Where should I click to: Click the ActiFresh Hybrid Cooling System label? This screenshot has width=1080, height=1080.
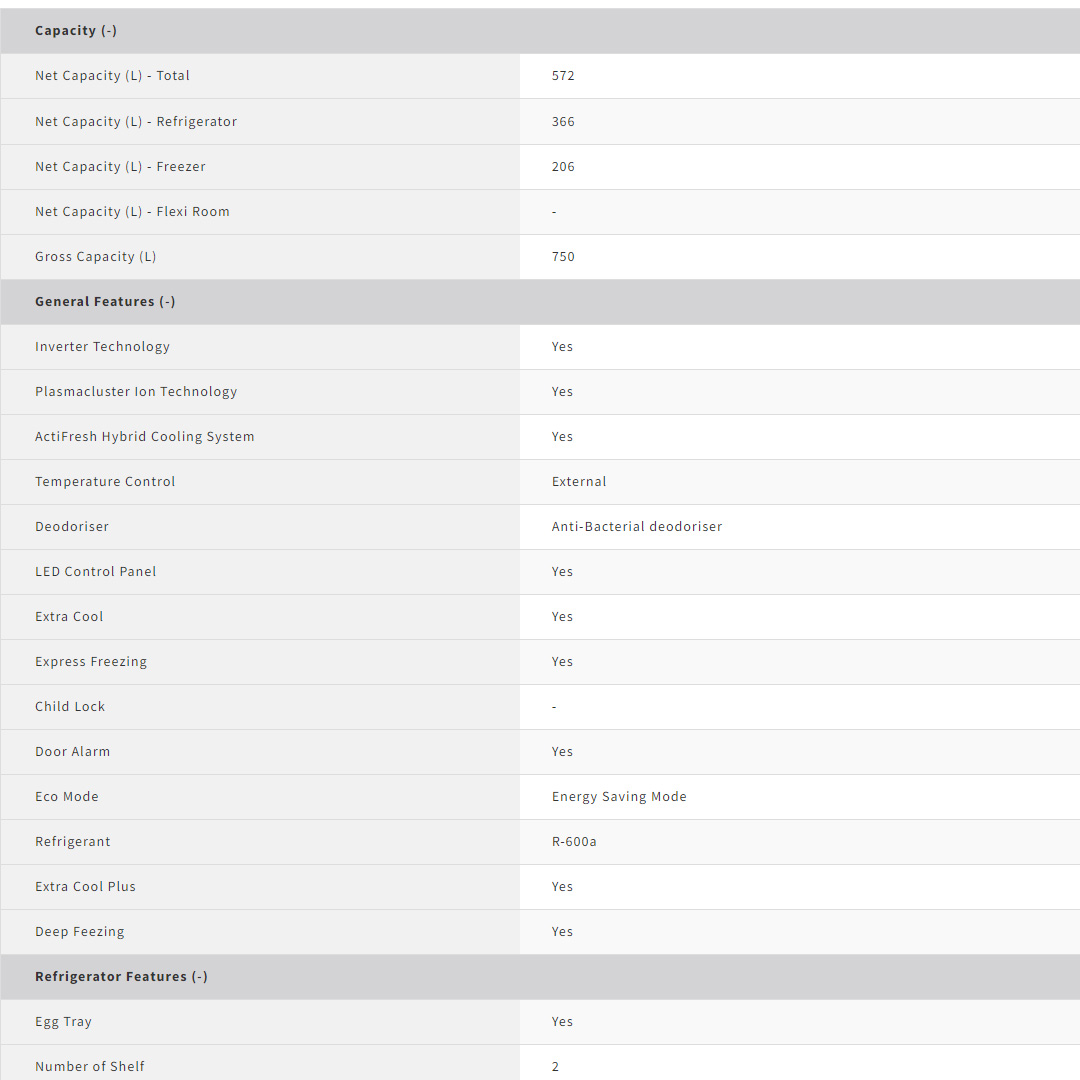(x=144, y=437)
